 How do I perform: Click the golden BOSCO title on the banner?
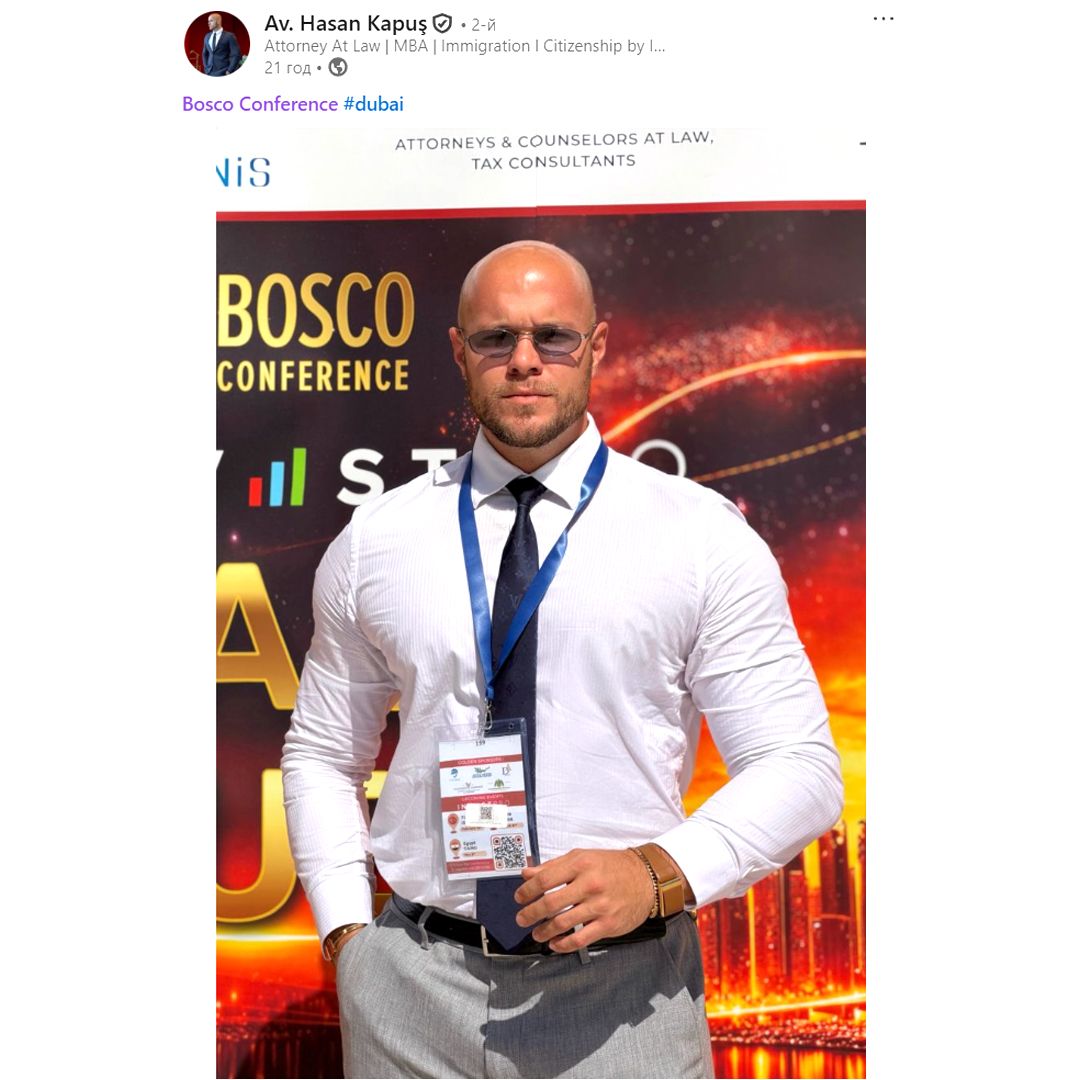click(315, 310)
